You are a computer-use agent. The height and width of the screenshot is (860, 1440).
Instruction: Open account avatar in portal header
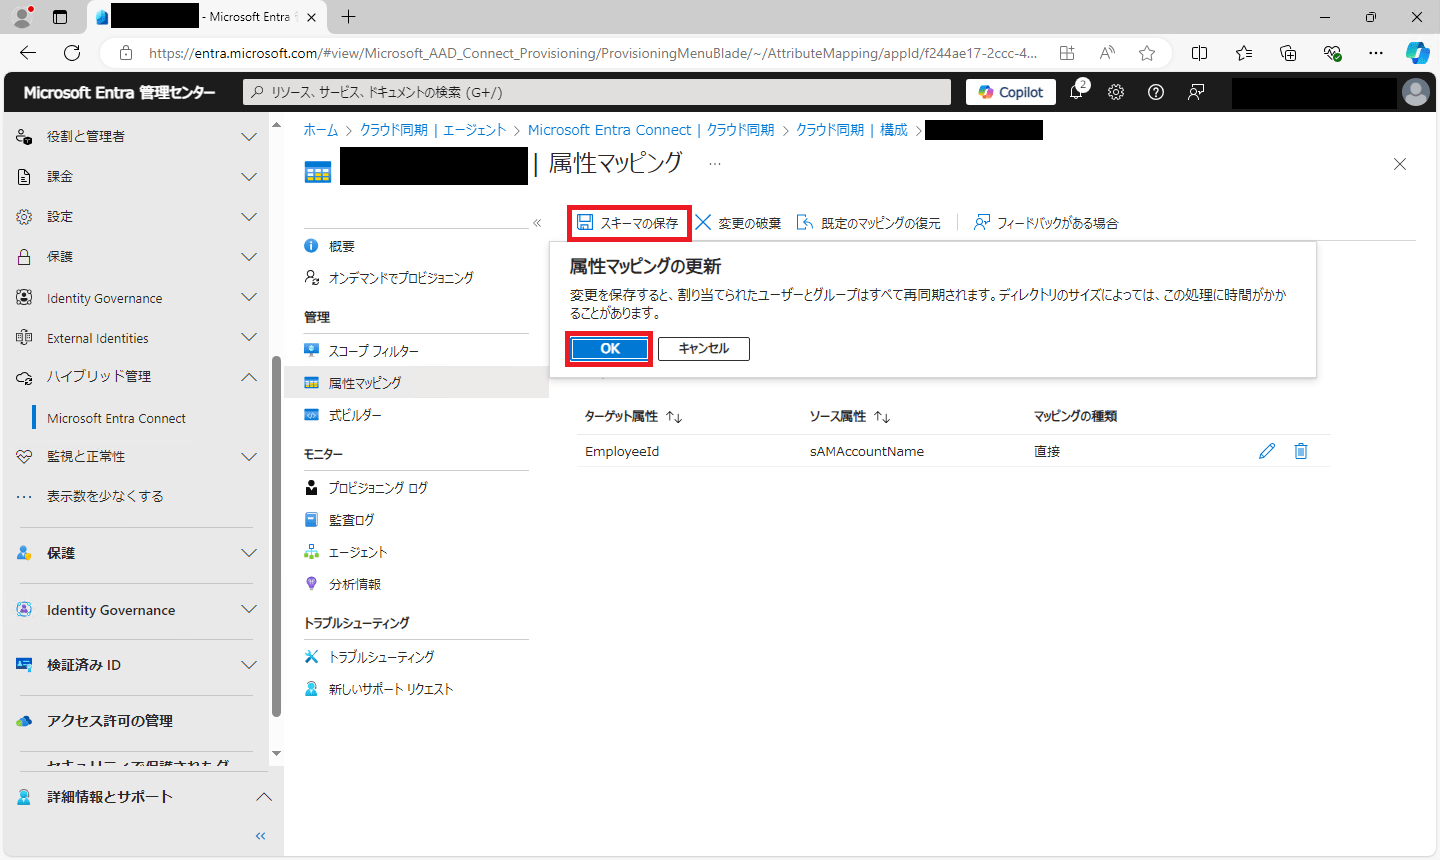tap(1416, 92)
